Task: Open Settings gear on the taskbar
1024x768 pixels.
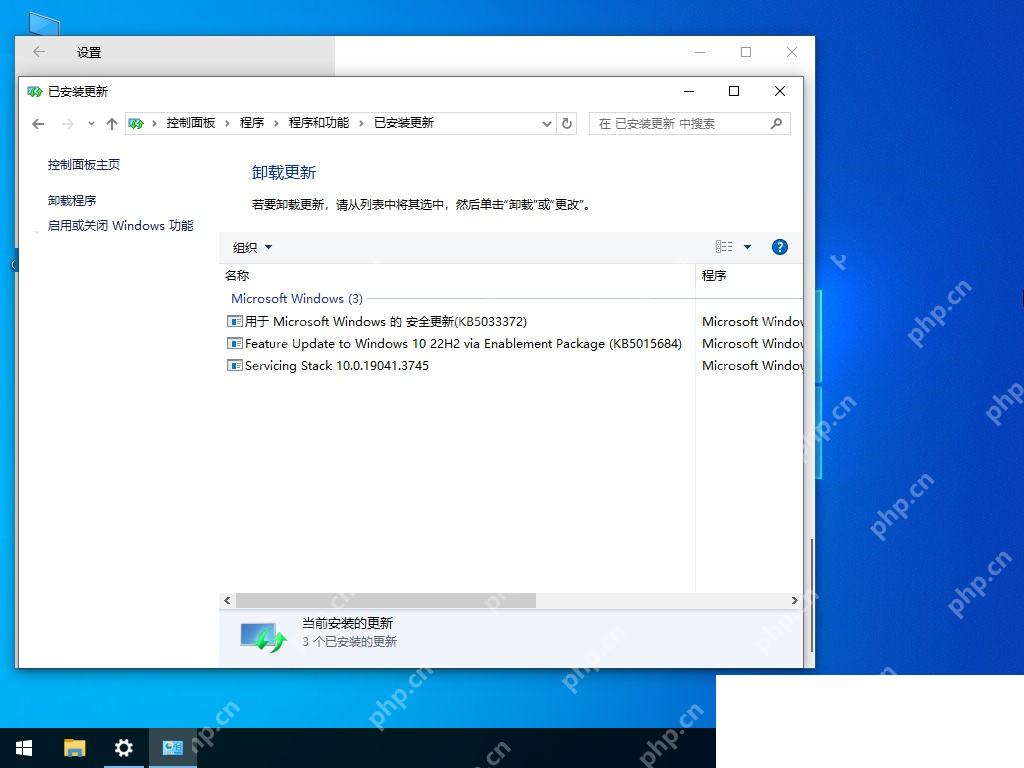Action: point(123,748)
